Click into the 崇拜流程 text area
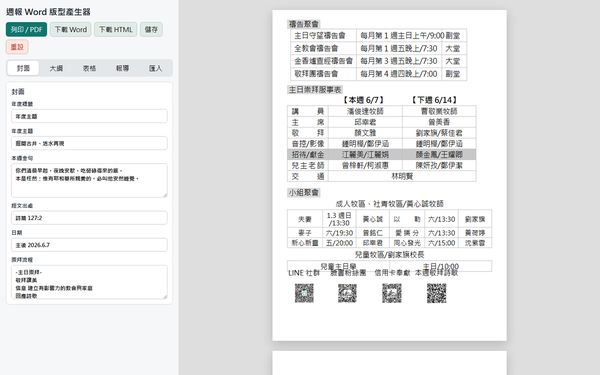Image resolution: width=600 pixels, height=375 pixels. tap(89, 282)
